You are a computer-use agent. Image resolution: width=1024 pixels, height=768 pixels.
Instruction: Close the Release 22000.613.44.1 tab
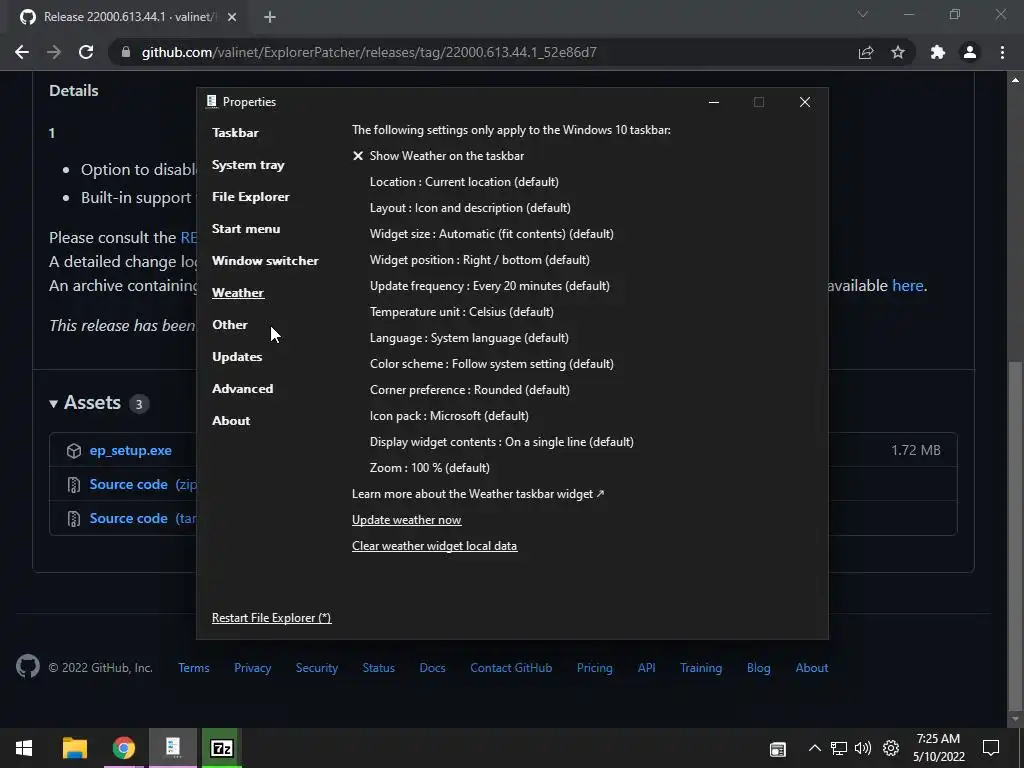pyautogui.click(x=232, y=17)
